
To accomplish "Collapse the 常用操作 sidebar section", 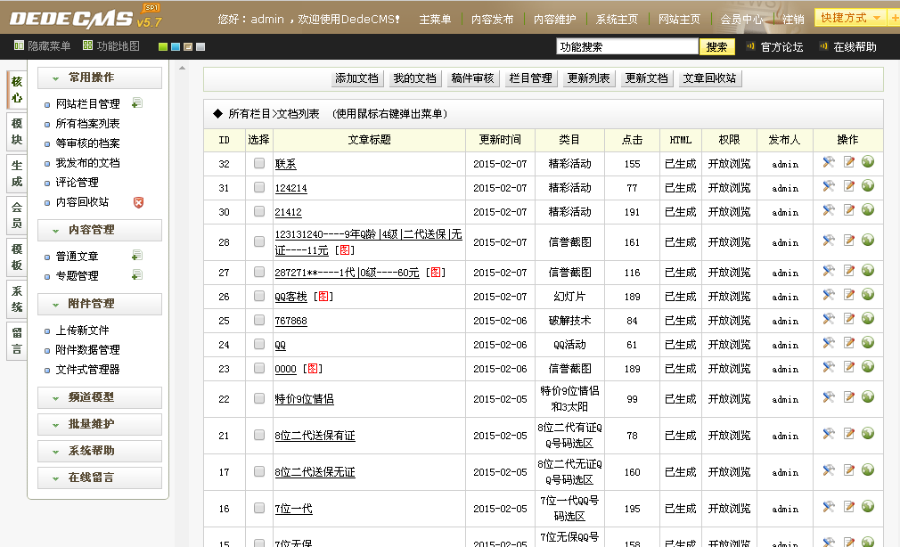I will pos(99,77).
